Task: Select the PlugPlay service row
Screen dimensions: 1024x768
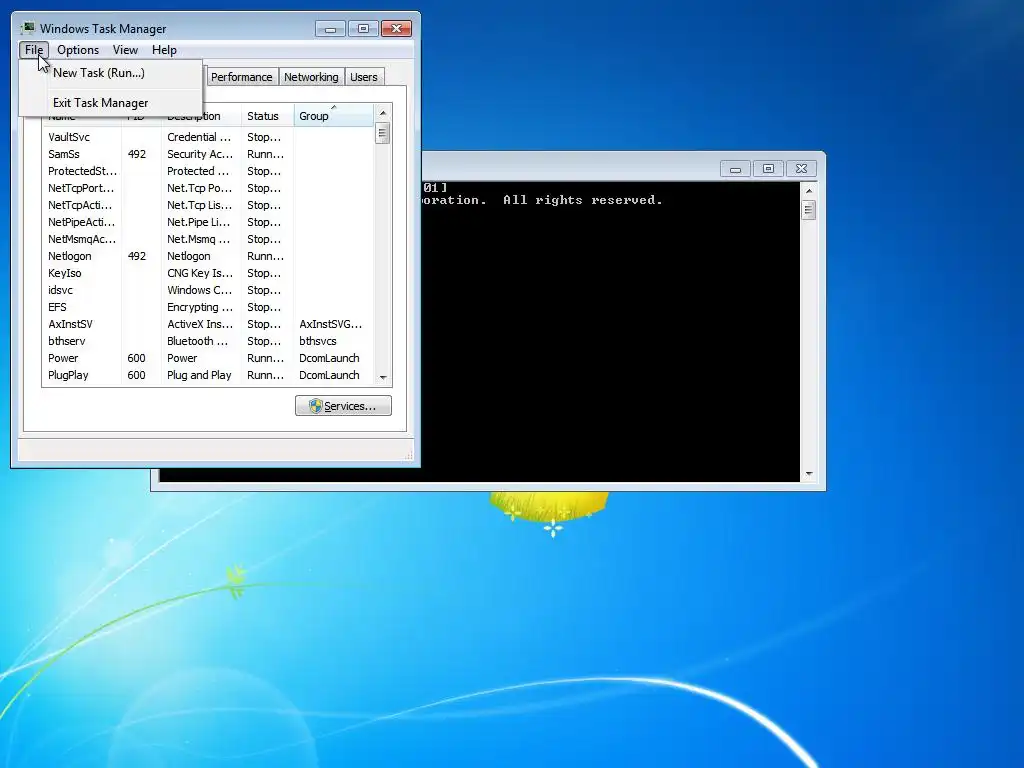Action: pos(208,375)
